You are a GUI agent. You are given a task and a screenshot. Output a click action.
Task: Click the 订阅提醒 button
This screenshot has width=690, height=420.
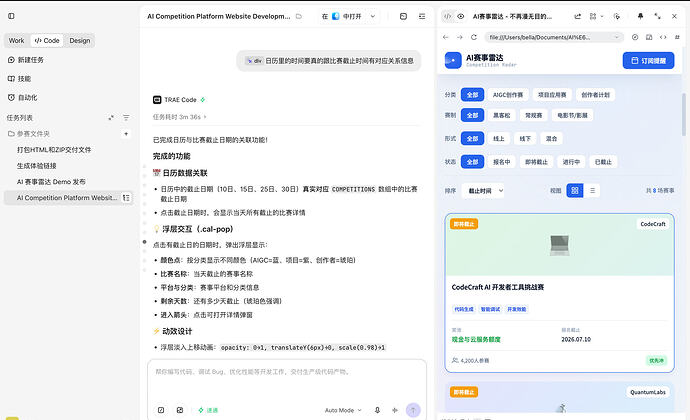(648, 60)
